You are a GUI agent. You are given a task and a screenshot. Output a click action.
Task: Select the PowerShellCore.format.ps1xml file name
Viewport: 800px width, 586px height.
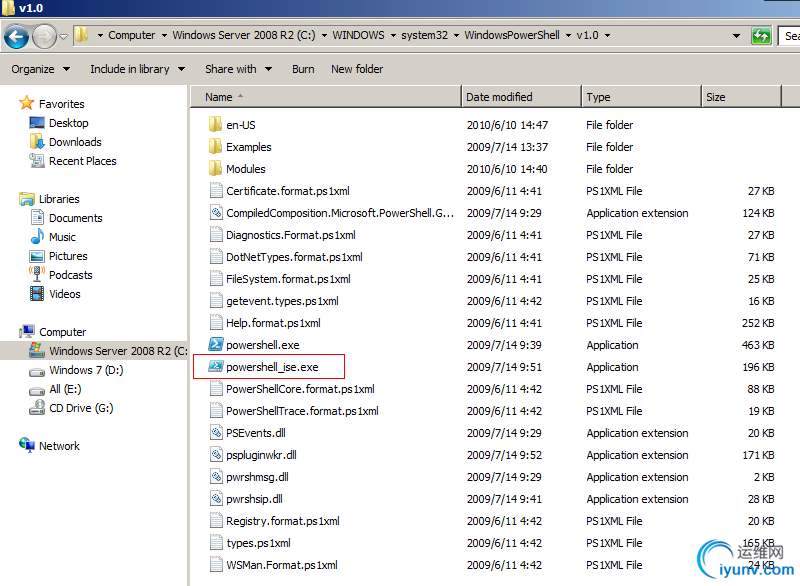301,389
